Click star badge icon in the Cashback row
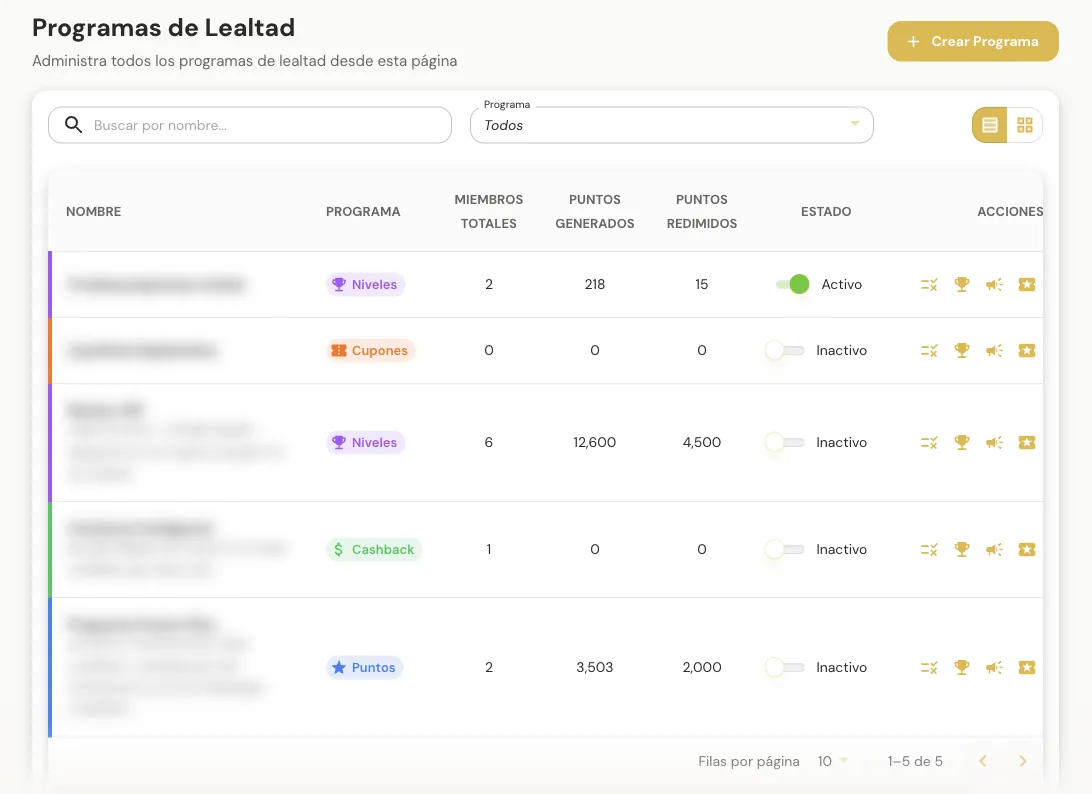Viewport: 1092px width, 794px height. (x=1027, y=550)
